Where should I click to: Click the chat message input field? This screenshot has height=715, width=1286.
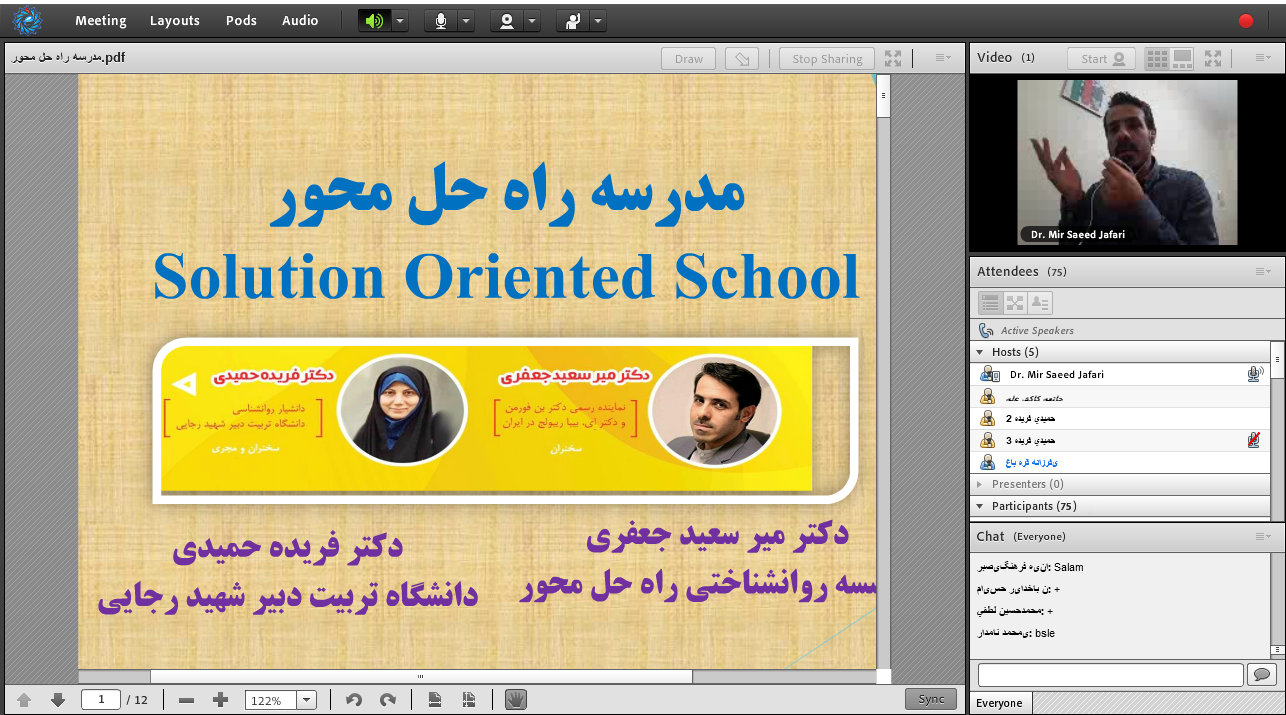1110,675
